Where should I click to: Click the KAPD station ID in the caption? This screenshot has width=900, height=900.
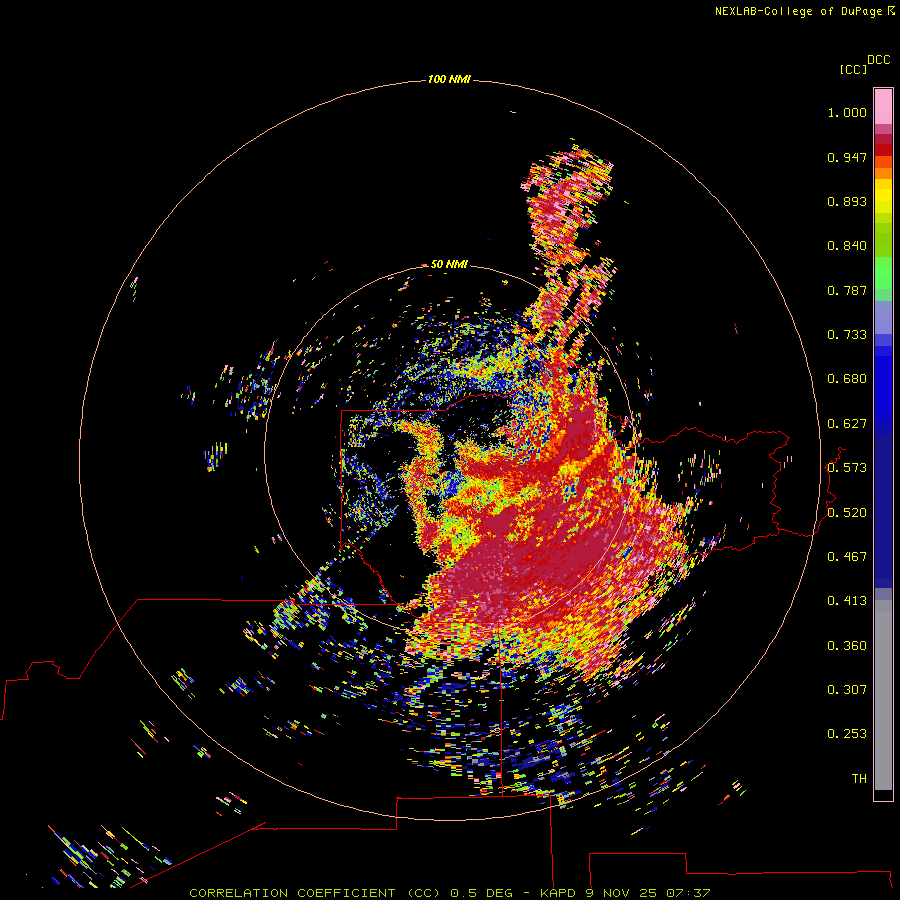558,893
